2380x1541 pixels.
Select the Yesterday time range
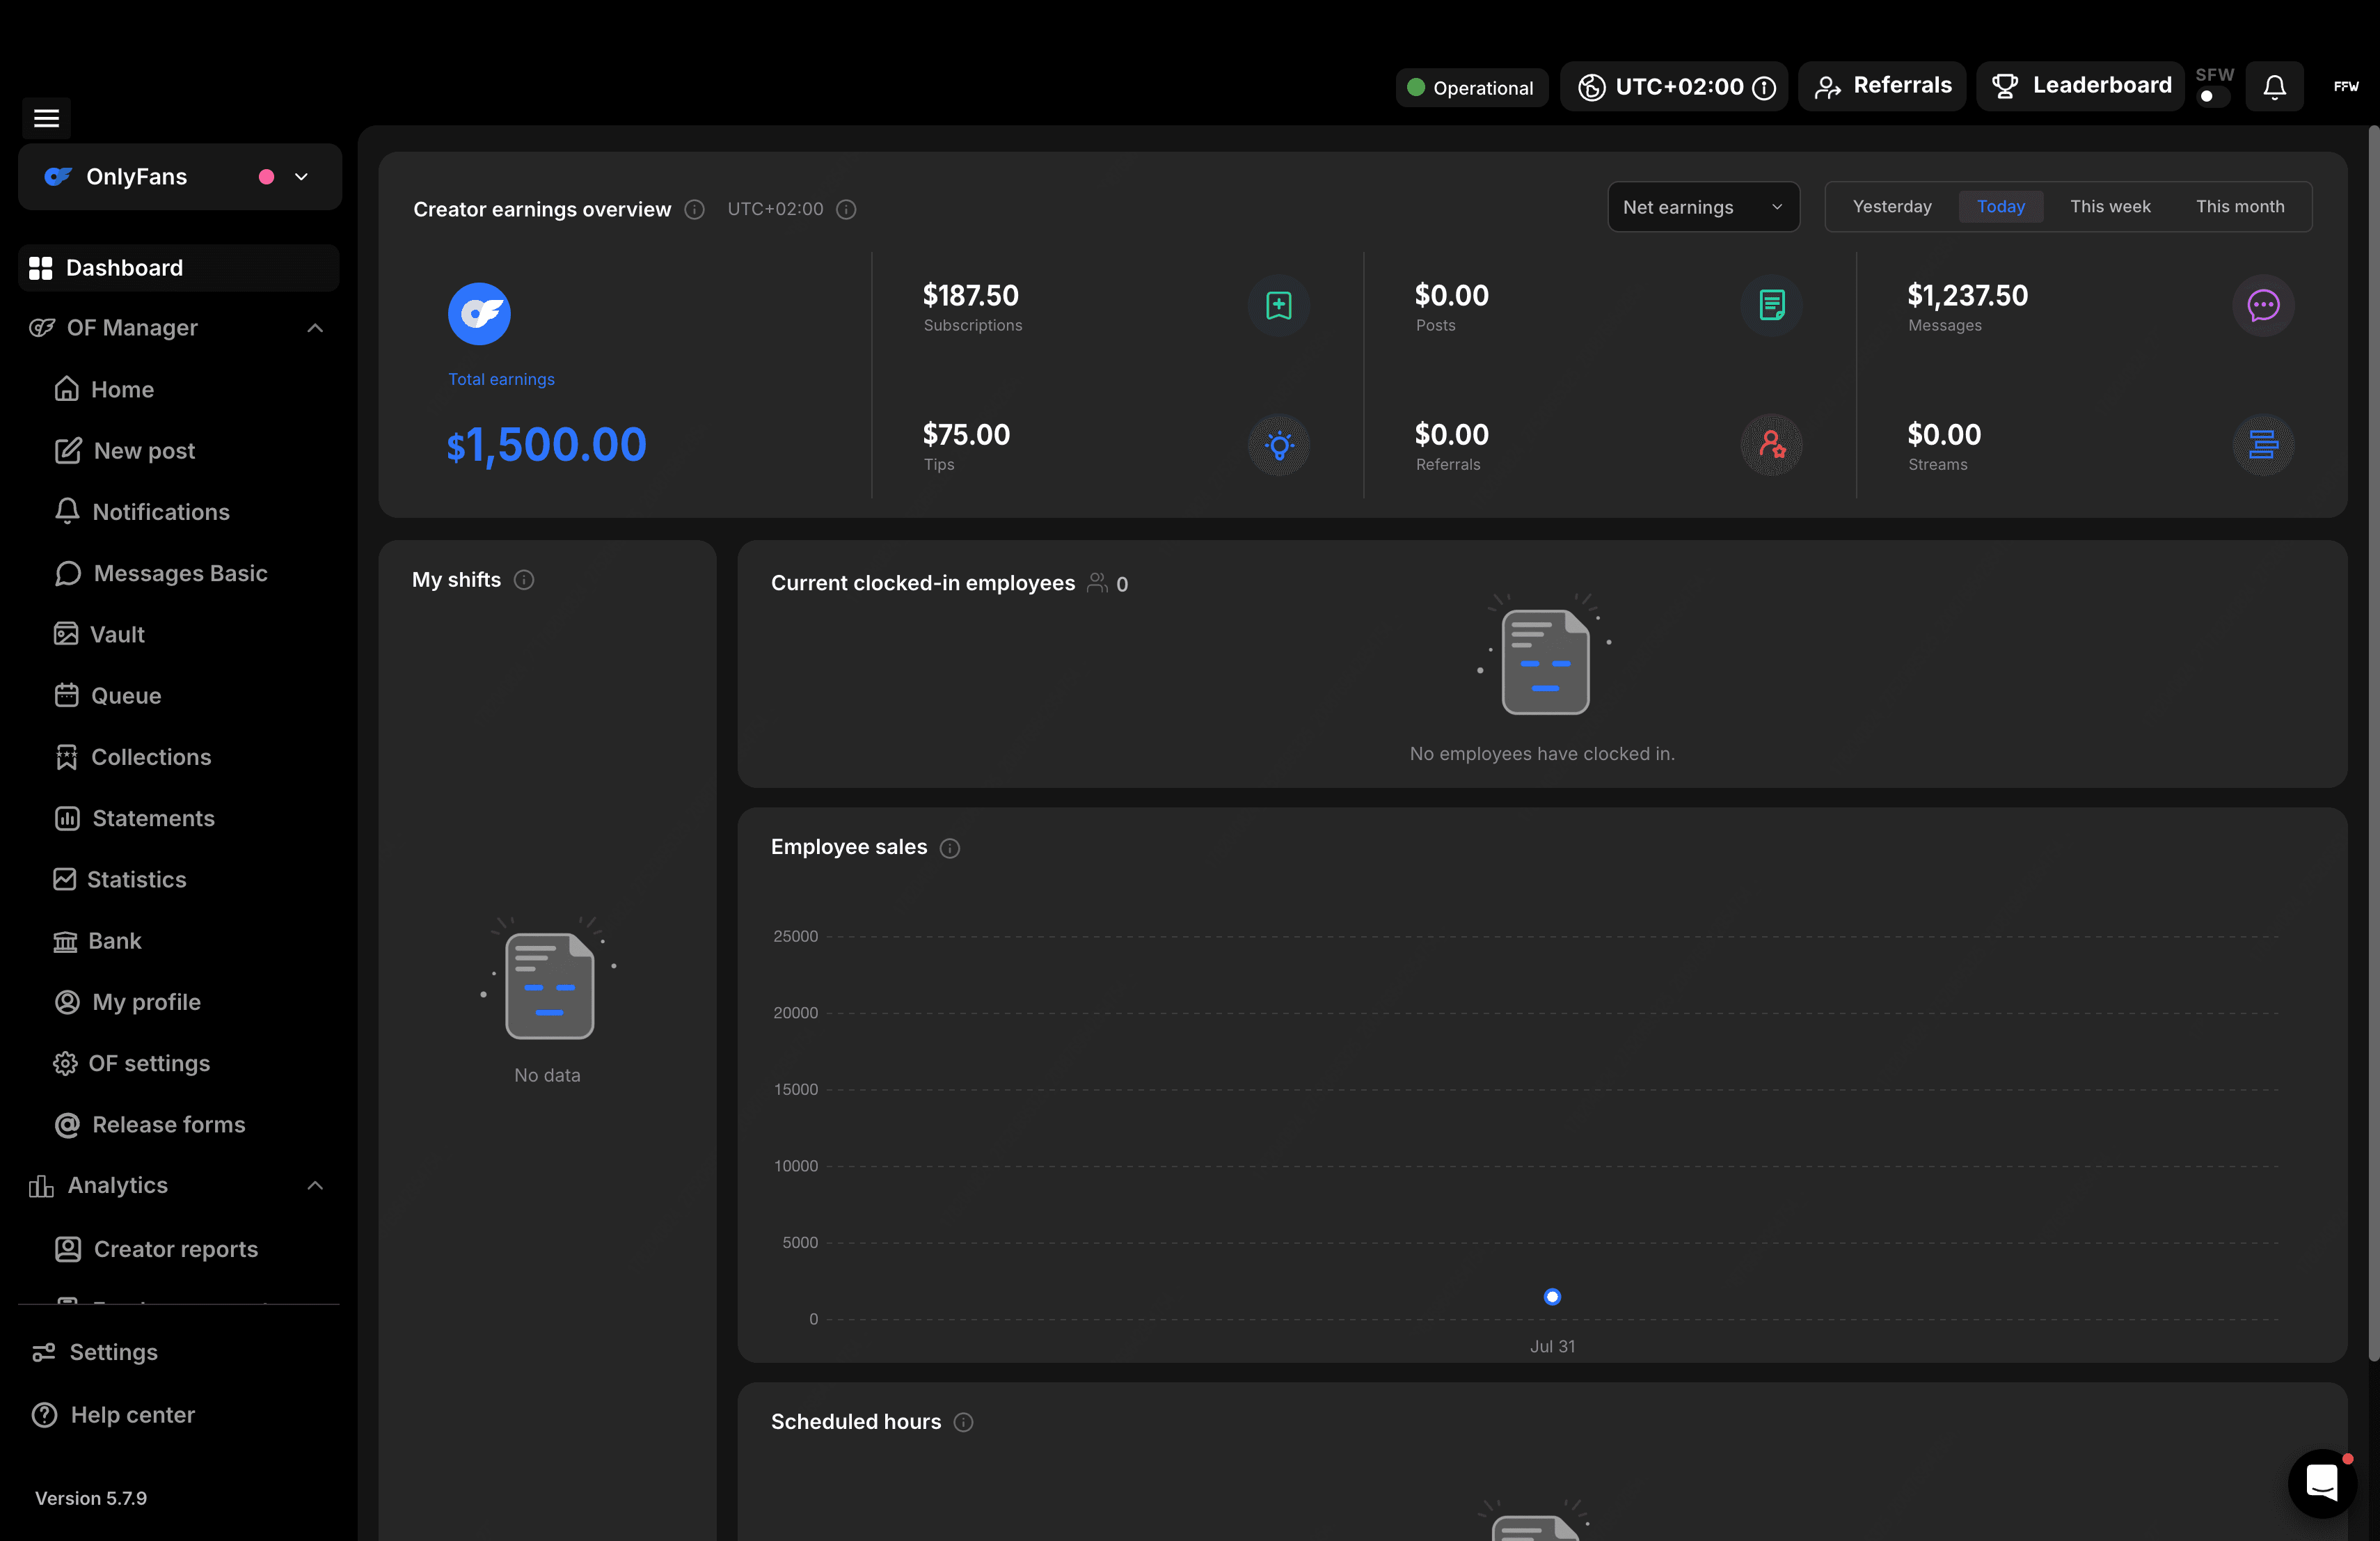click(x=1892, y=207)
